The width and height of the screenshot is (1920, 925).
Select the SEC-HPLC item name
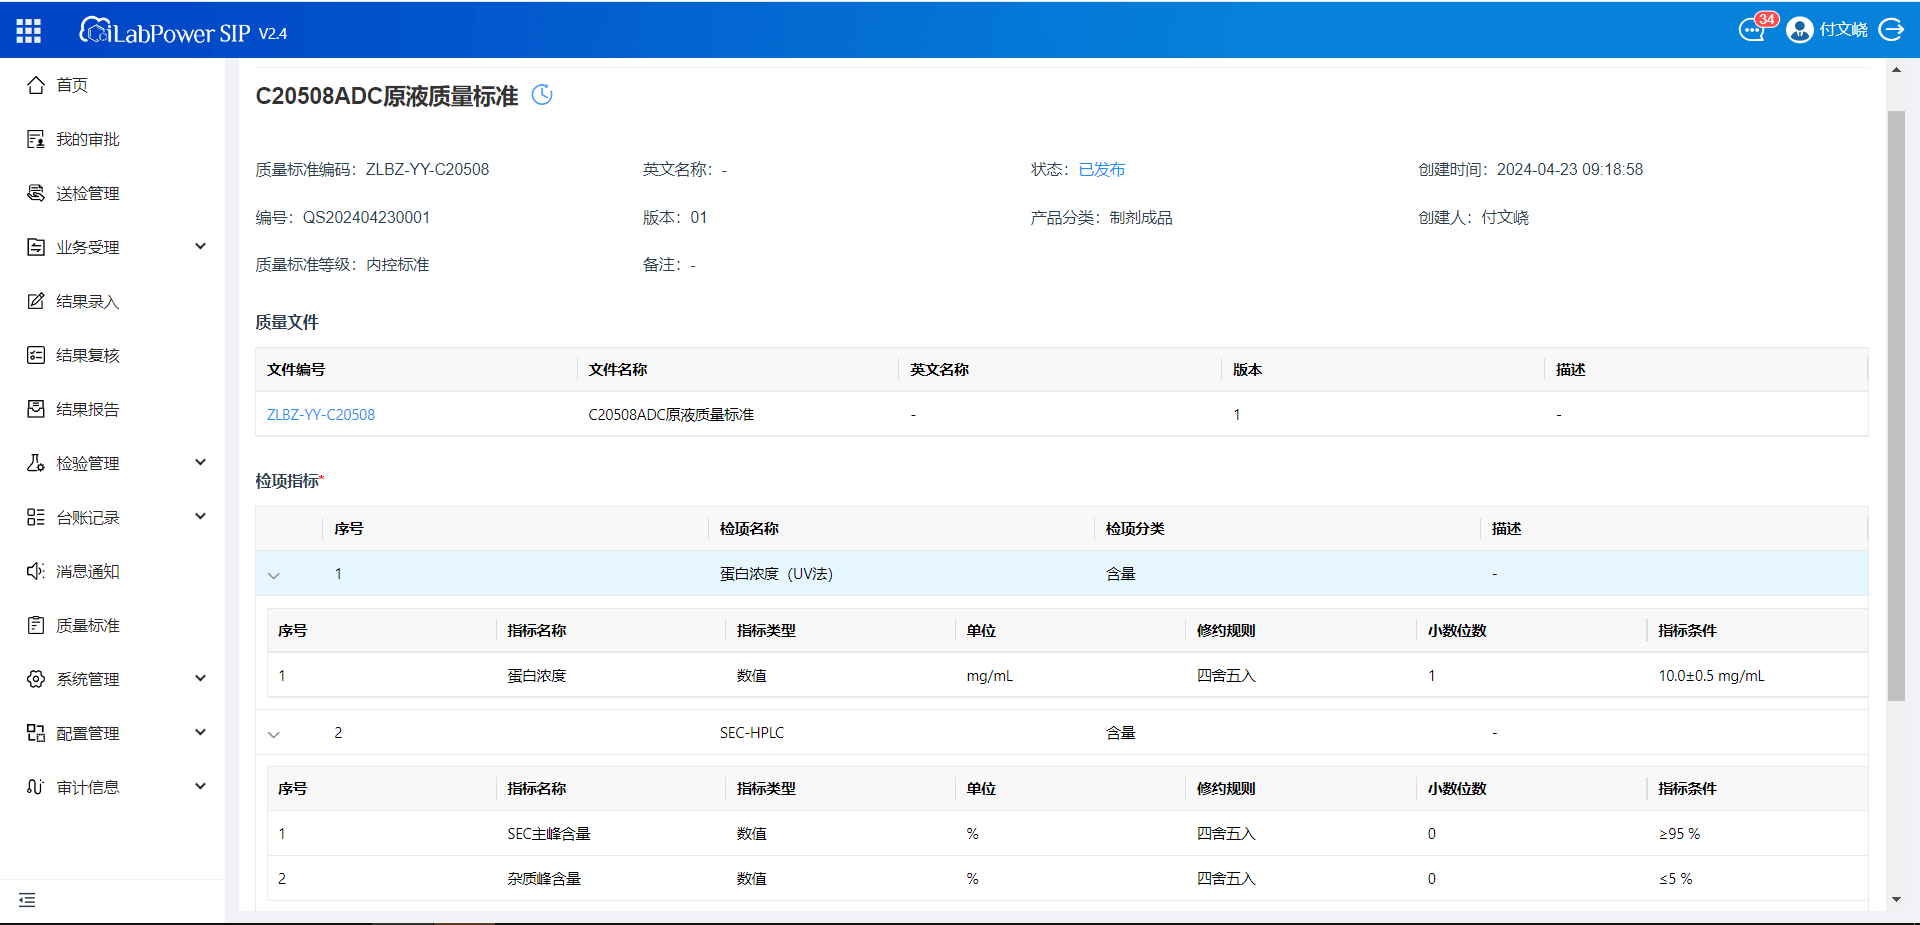[x=752, y=733]
